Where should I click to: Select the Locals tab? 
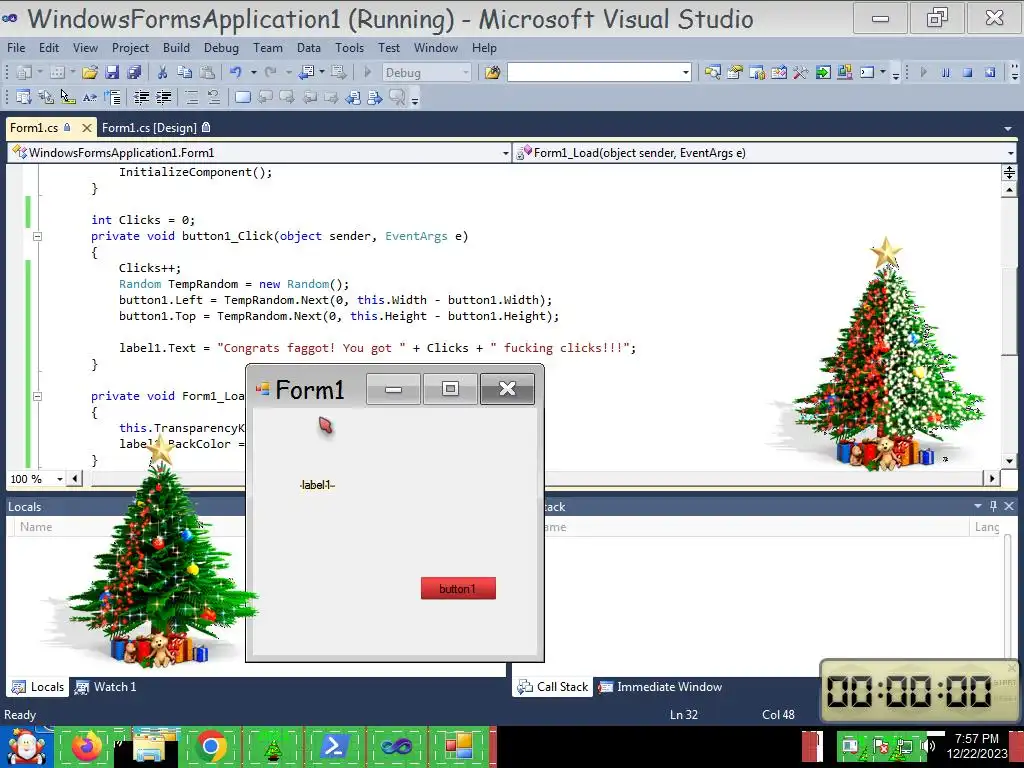tap(39, 687)
